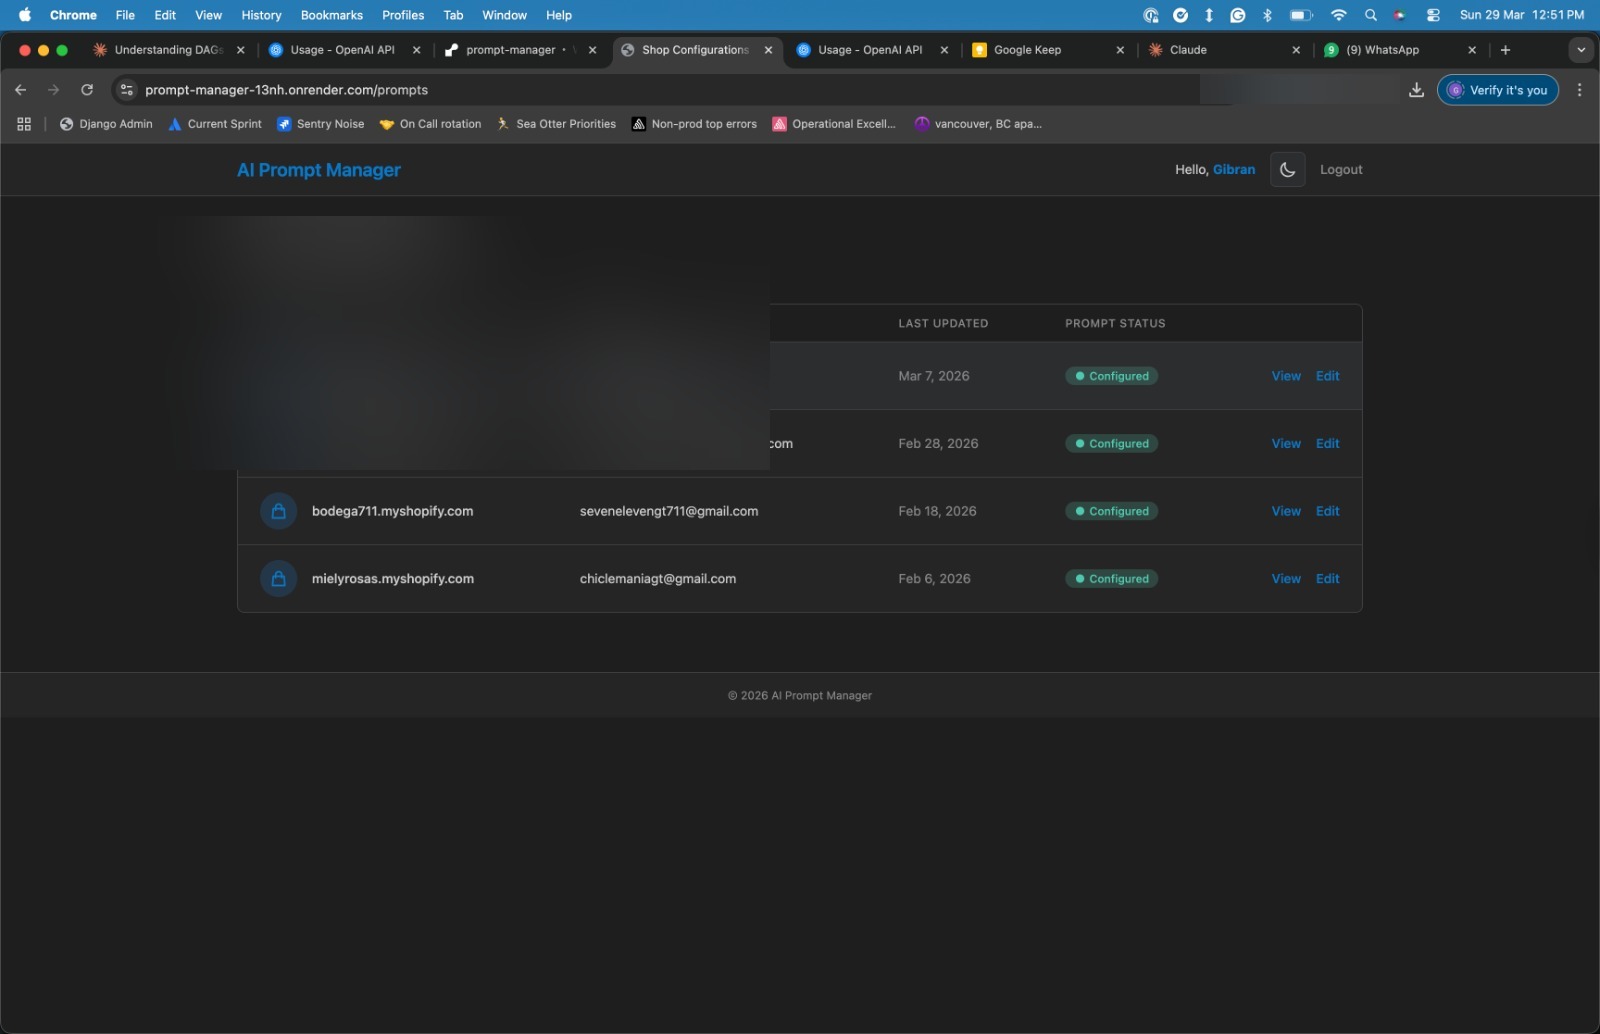
Task: Click the Wi-Fi status icon
Action: click(1339, 15)
